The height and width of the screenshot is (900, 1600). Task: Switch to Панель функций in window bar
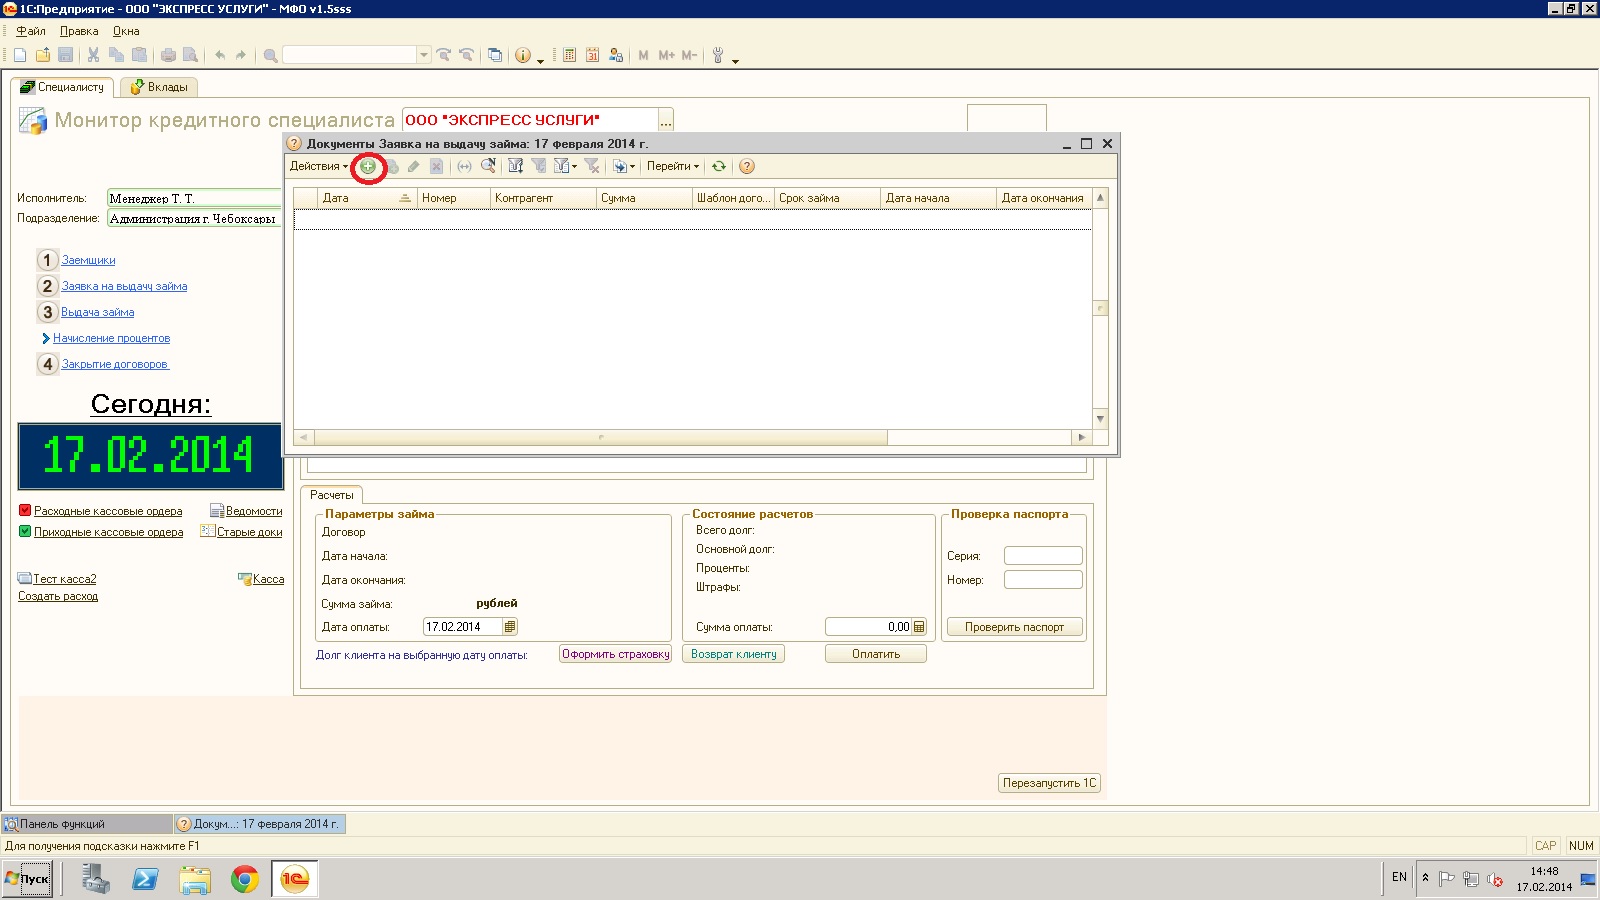click(88, 824)
